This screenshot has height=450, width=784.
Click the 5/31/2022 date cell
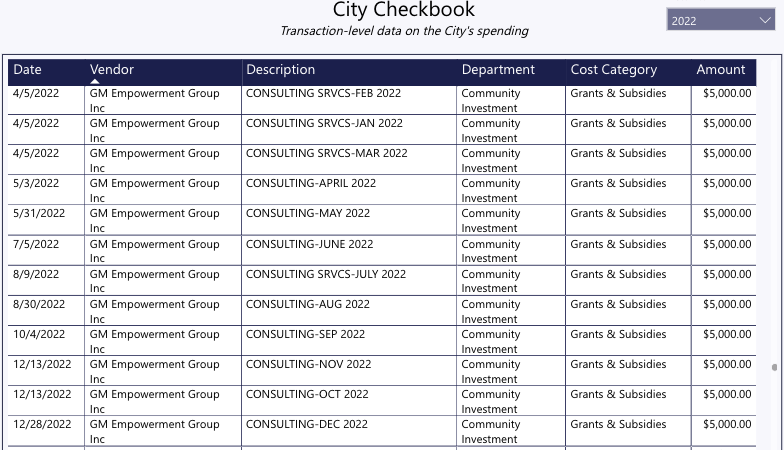(46, 220)
